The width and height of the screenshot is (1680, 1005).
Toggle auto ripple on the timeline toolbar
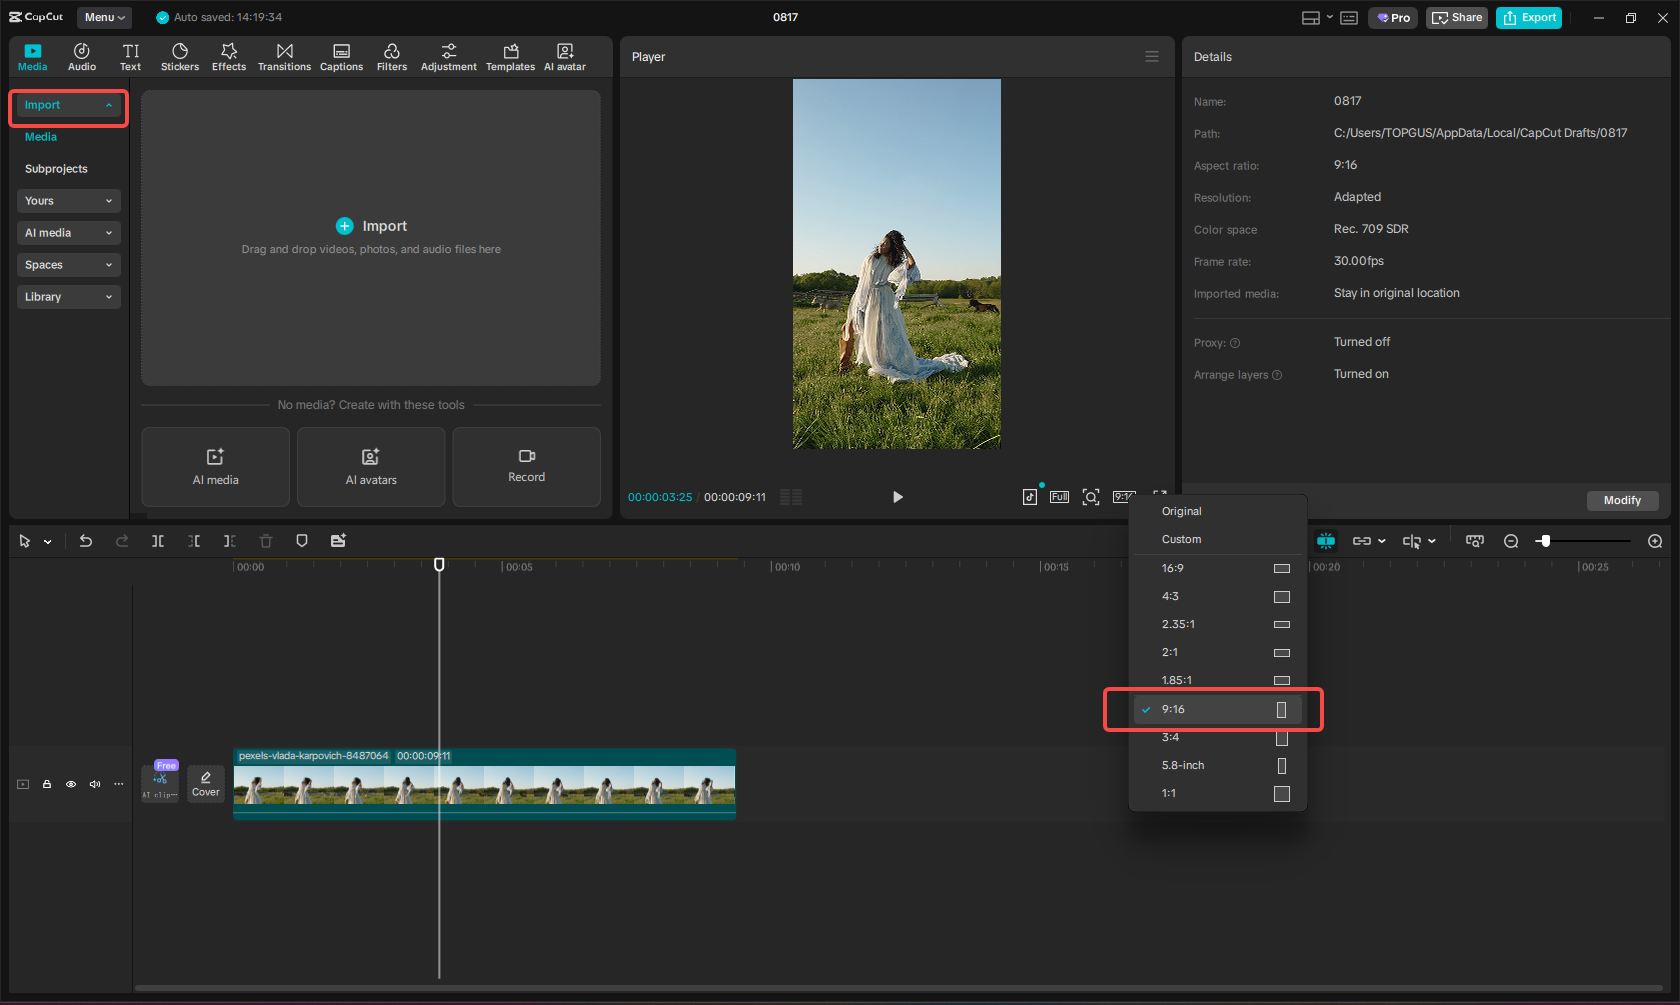click(1326, 540)
